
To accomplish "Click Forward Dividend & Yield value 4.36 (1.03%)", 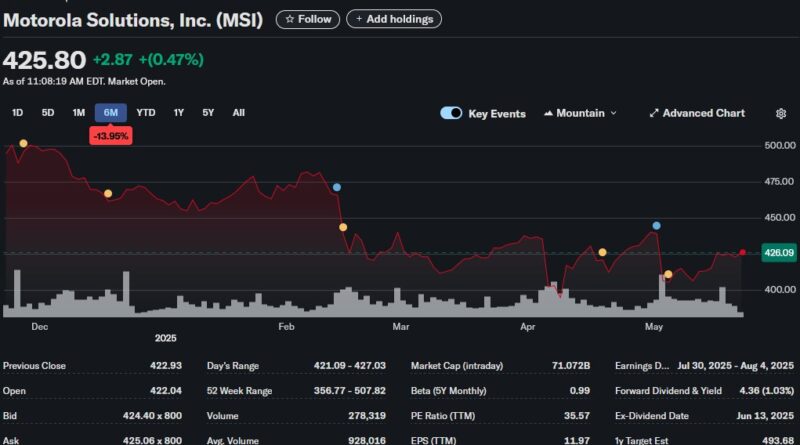I will click(x=766, y=390).
